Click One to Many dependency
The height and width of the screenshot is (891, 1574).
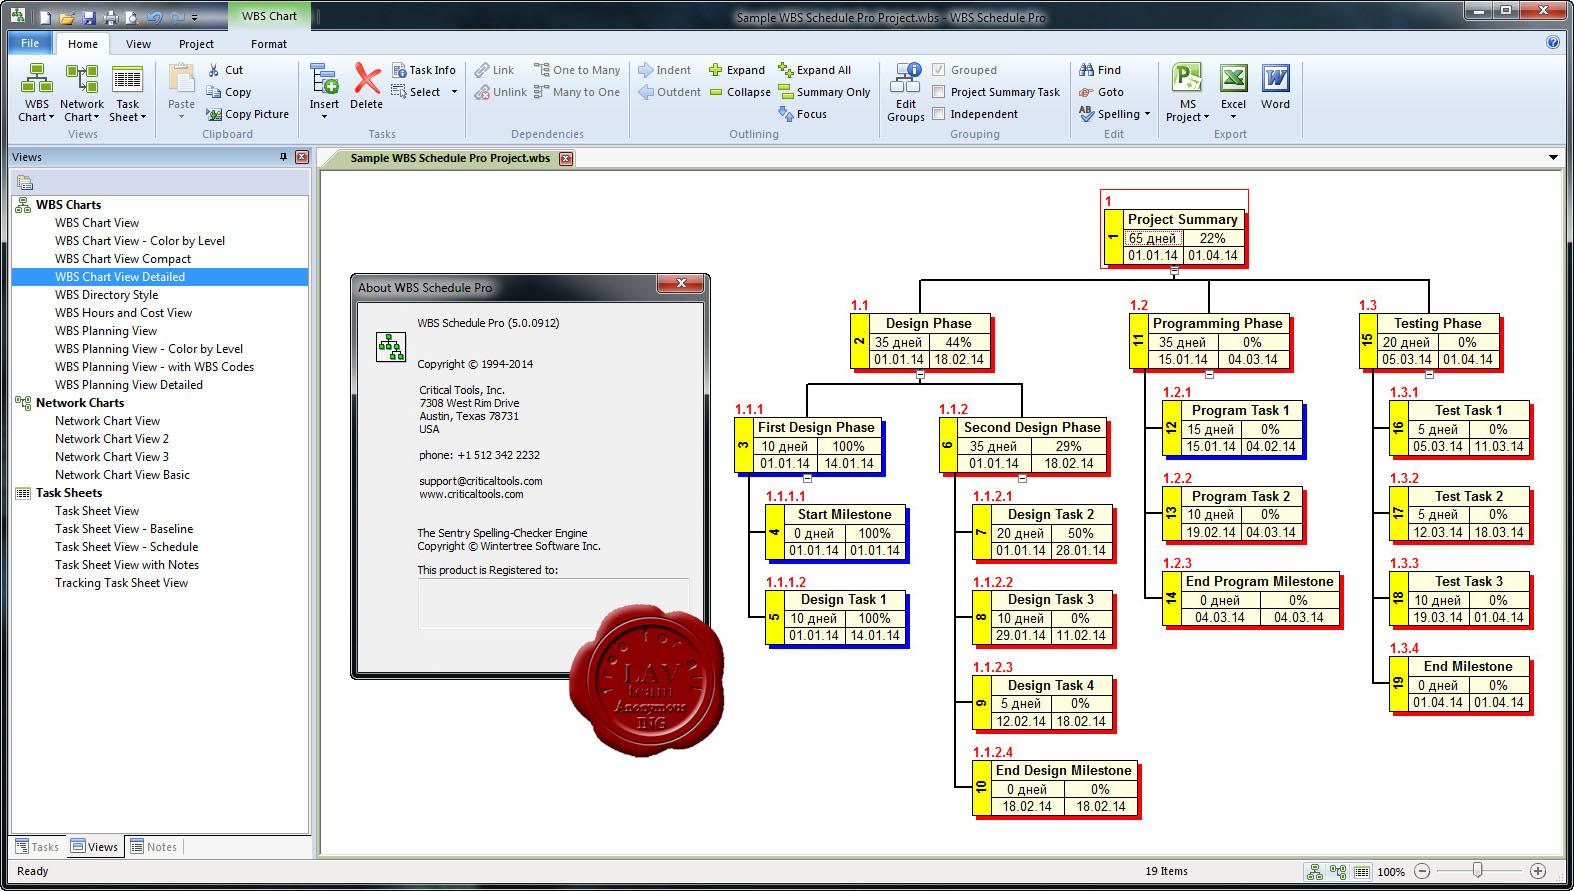(577, 70)
